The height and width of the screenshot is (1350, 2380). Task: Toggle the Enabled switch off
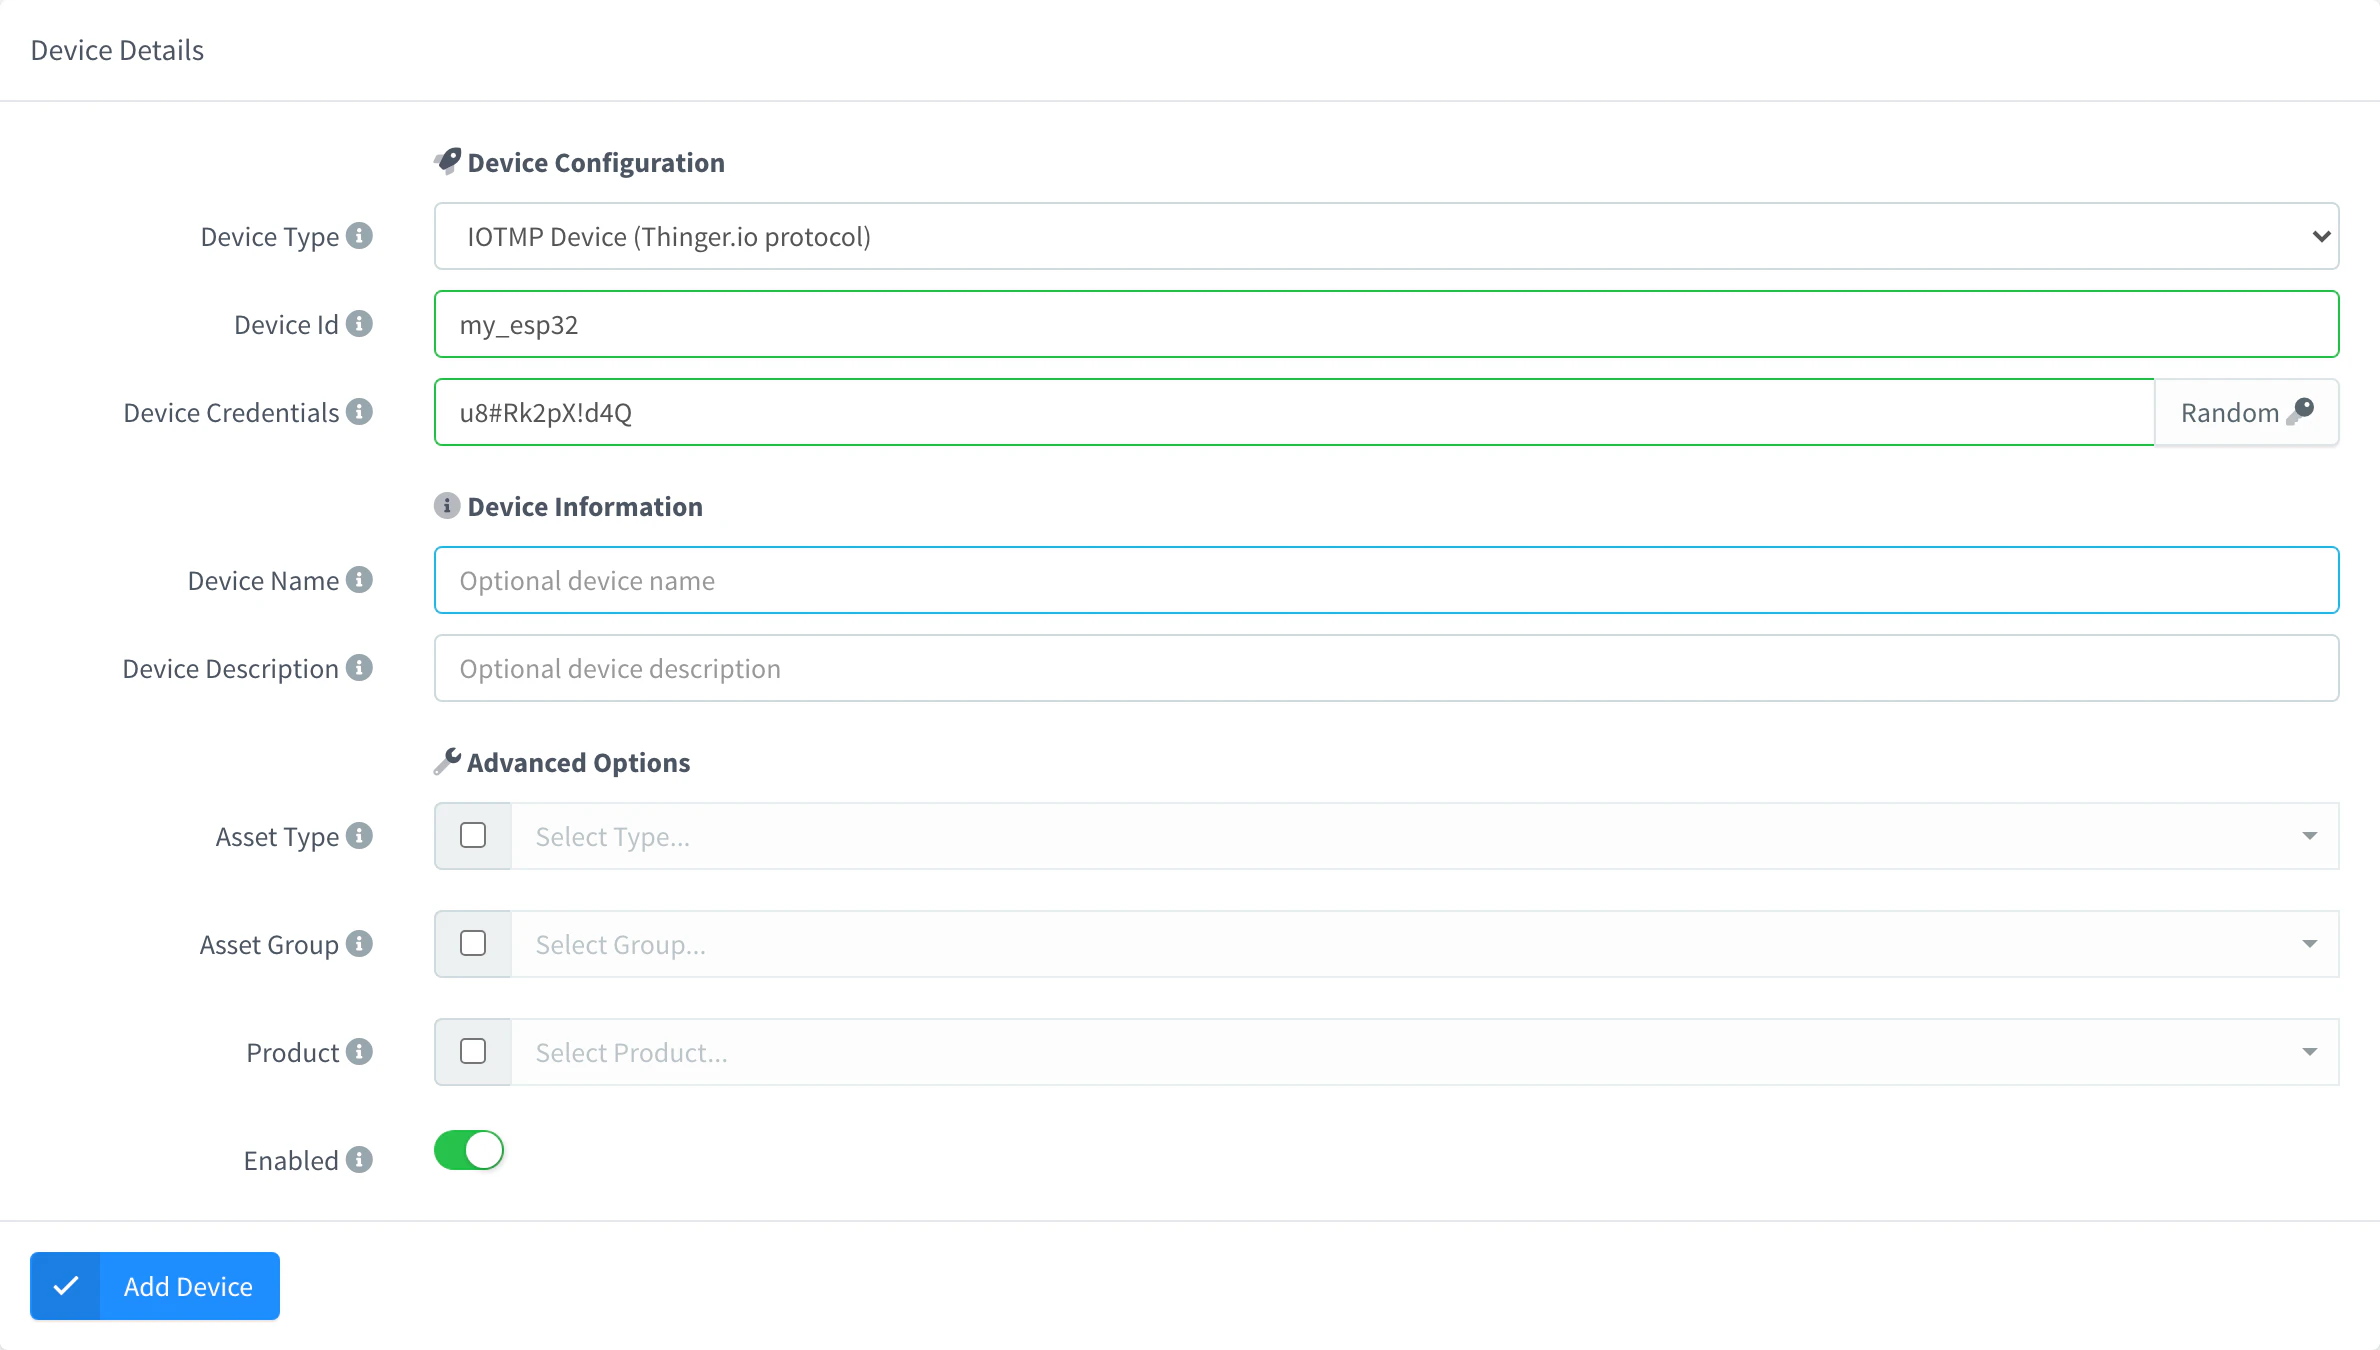pos(469,1150)
